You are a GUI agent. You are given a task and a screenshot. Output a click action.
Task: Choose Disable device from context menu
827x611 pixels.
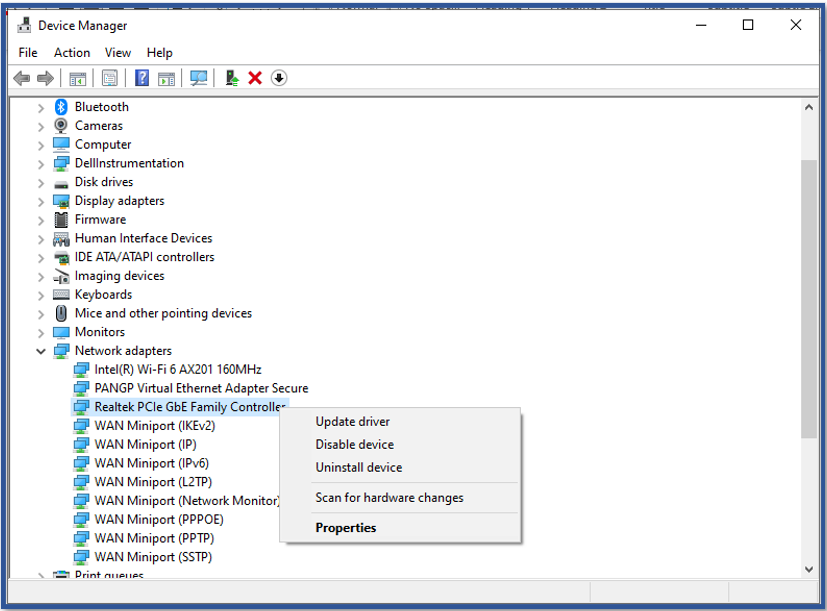[401, 444]
